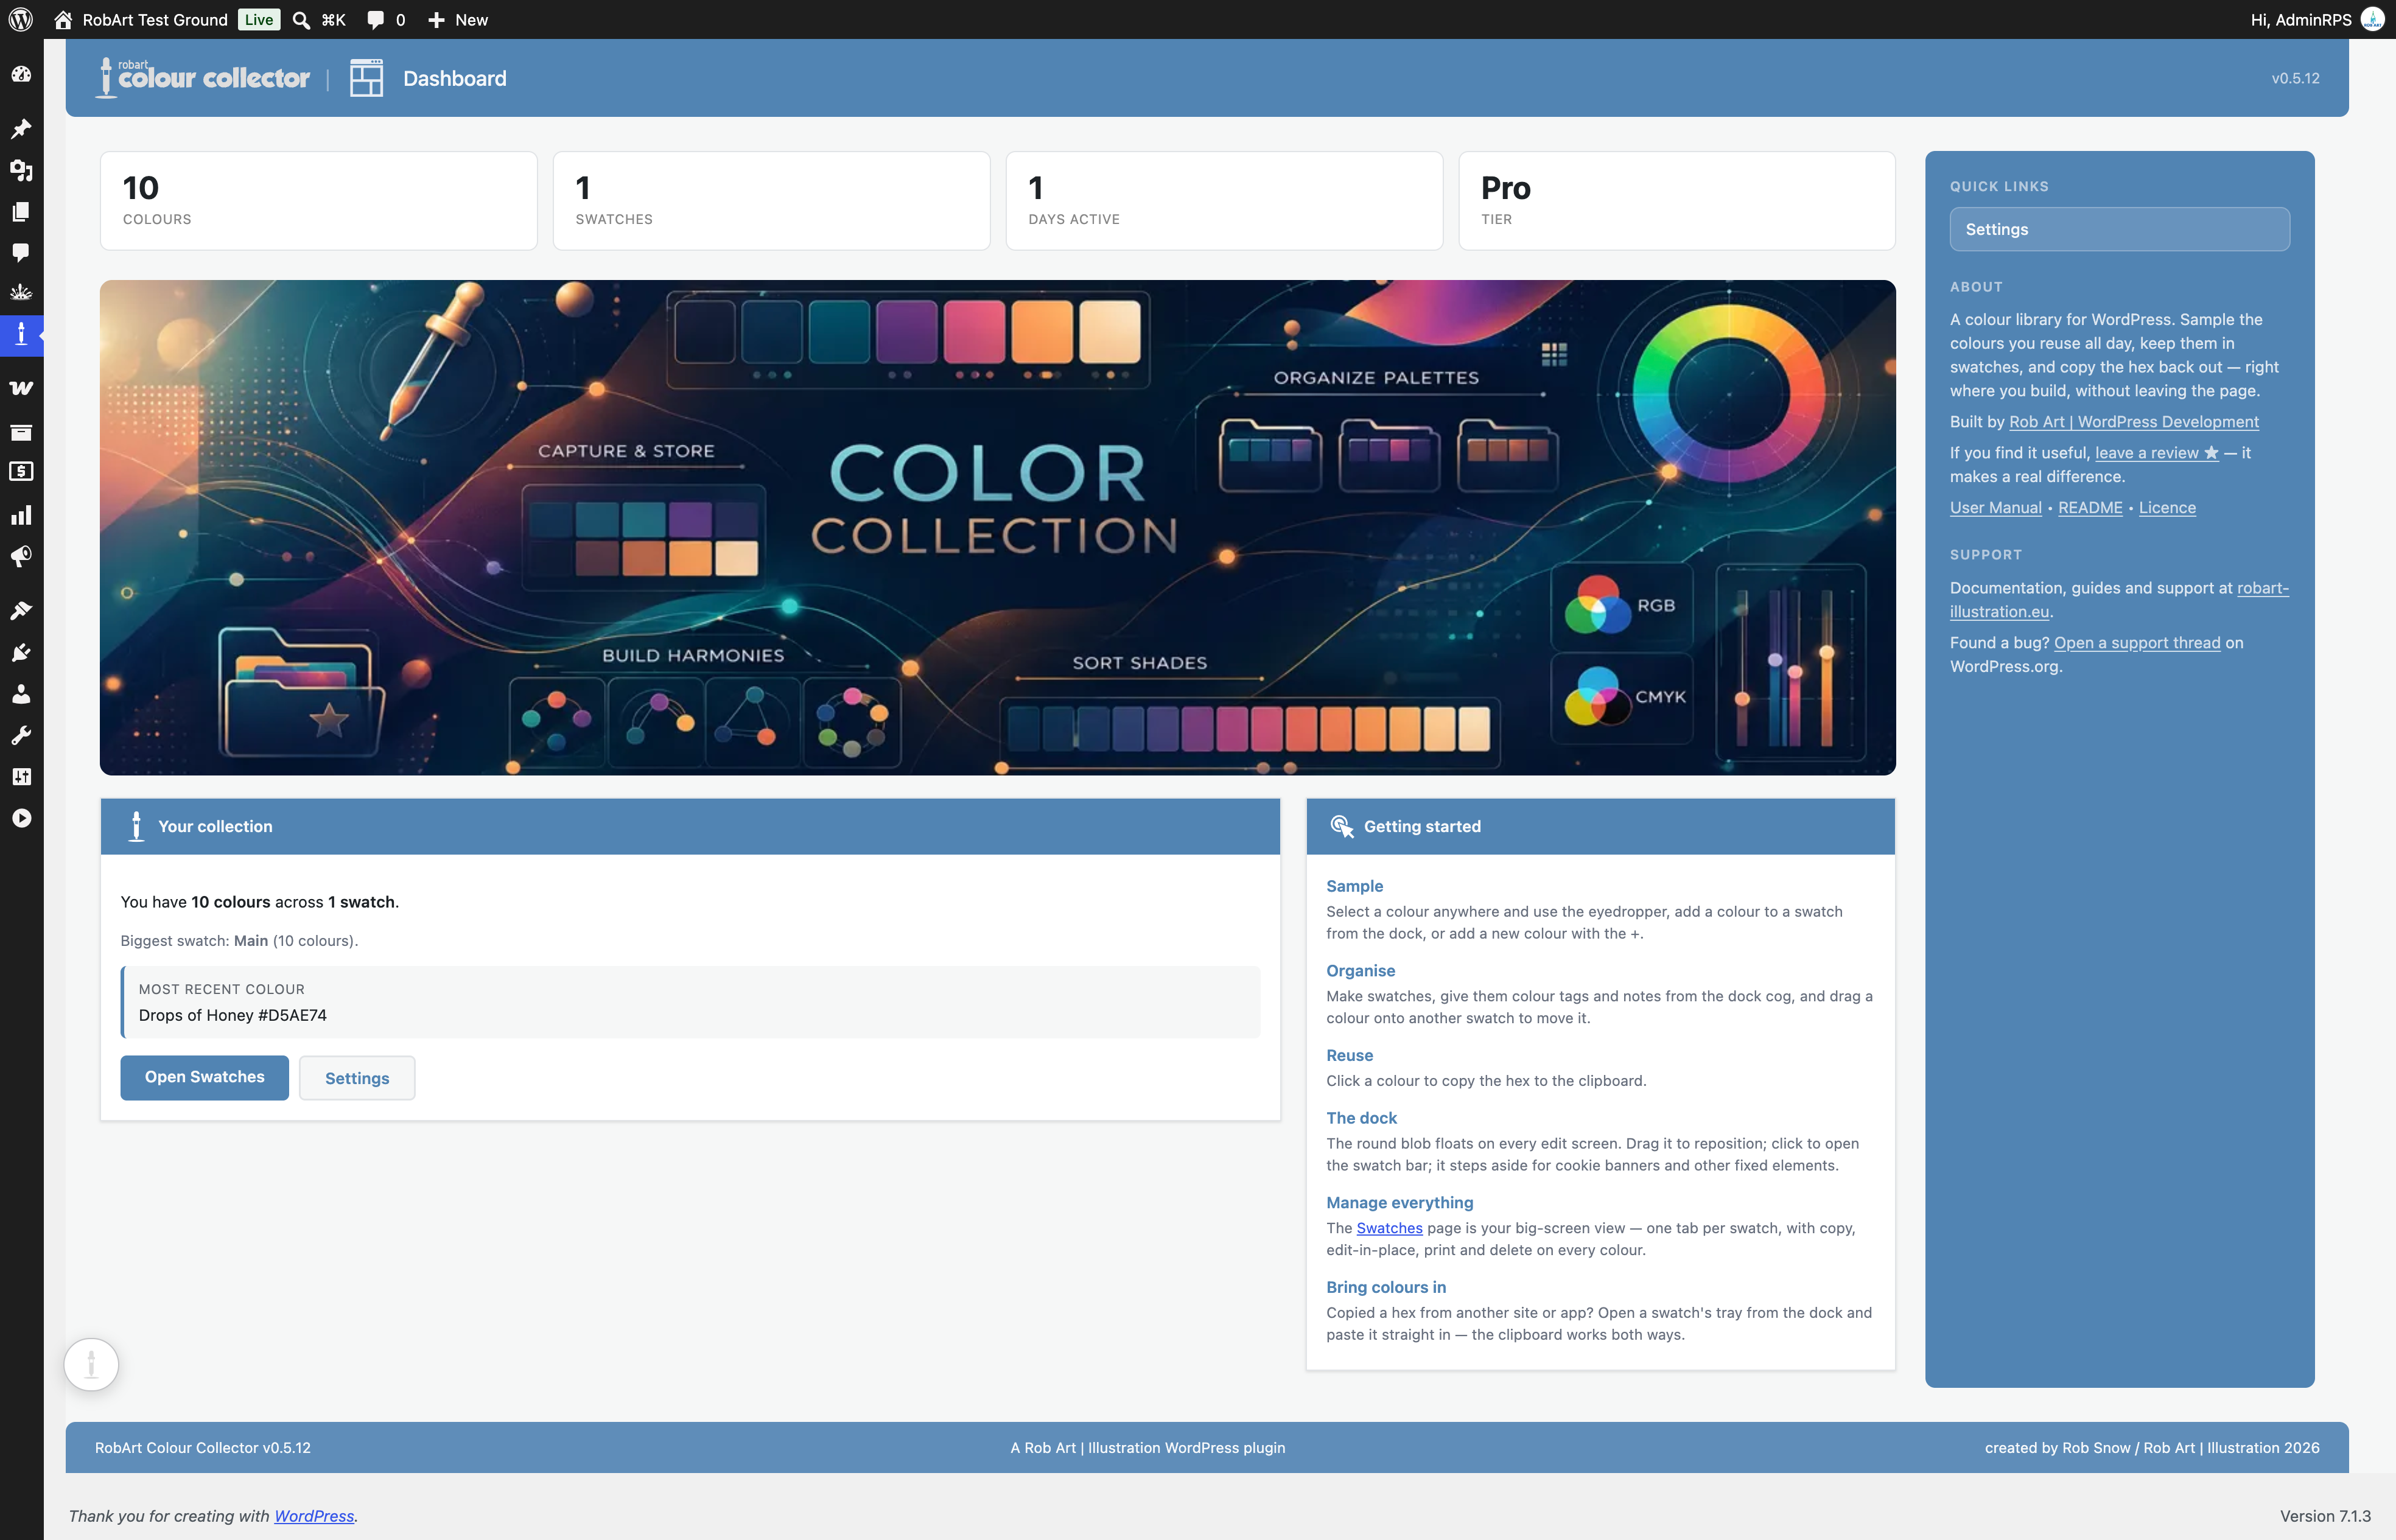The image size is (2396, 1540).
Task: Open Settings via the sliders icon
Action: [21, 776]
